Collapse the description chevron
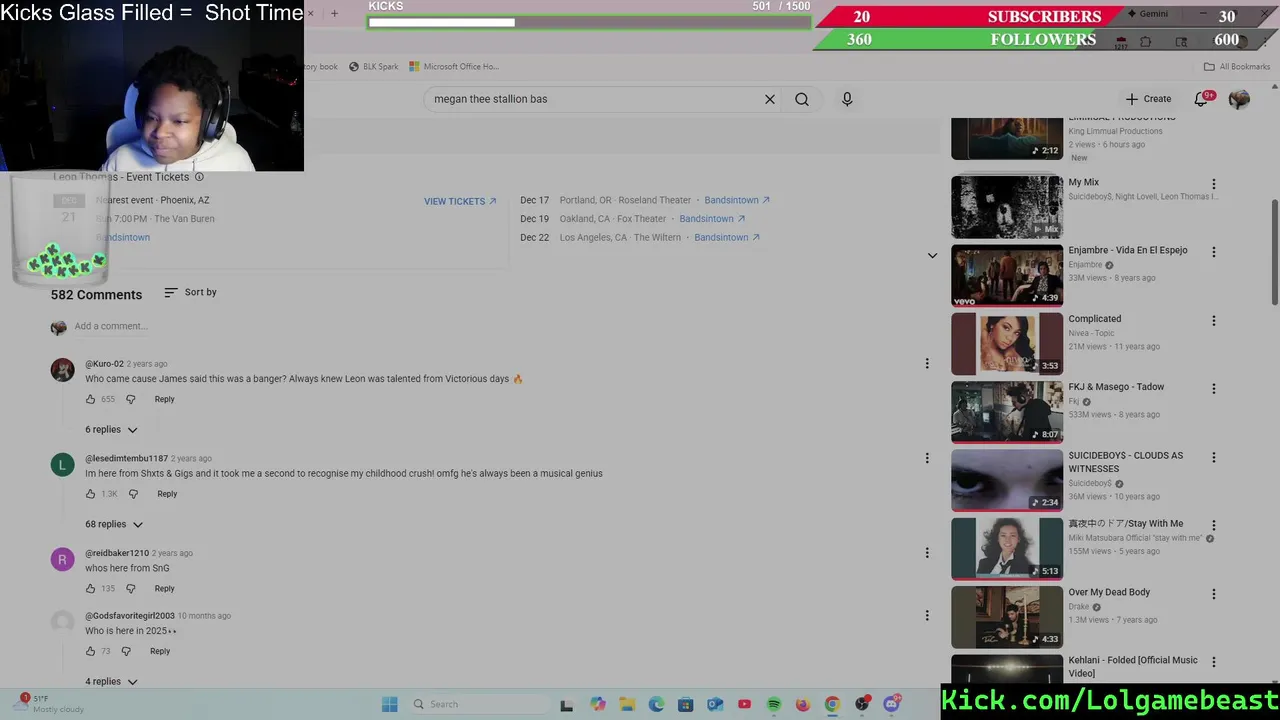The image size is (1280, 720). [x=932, y=256]
